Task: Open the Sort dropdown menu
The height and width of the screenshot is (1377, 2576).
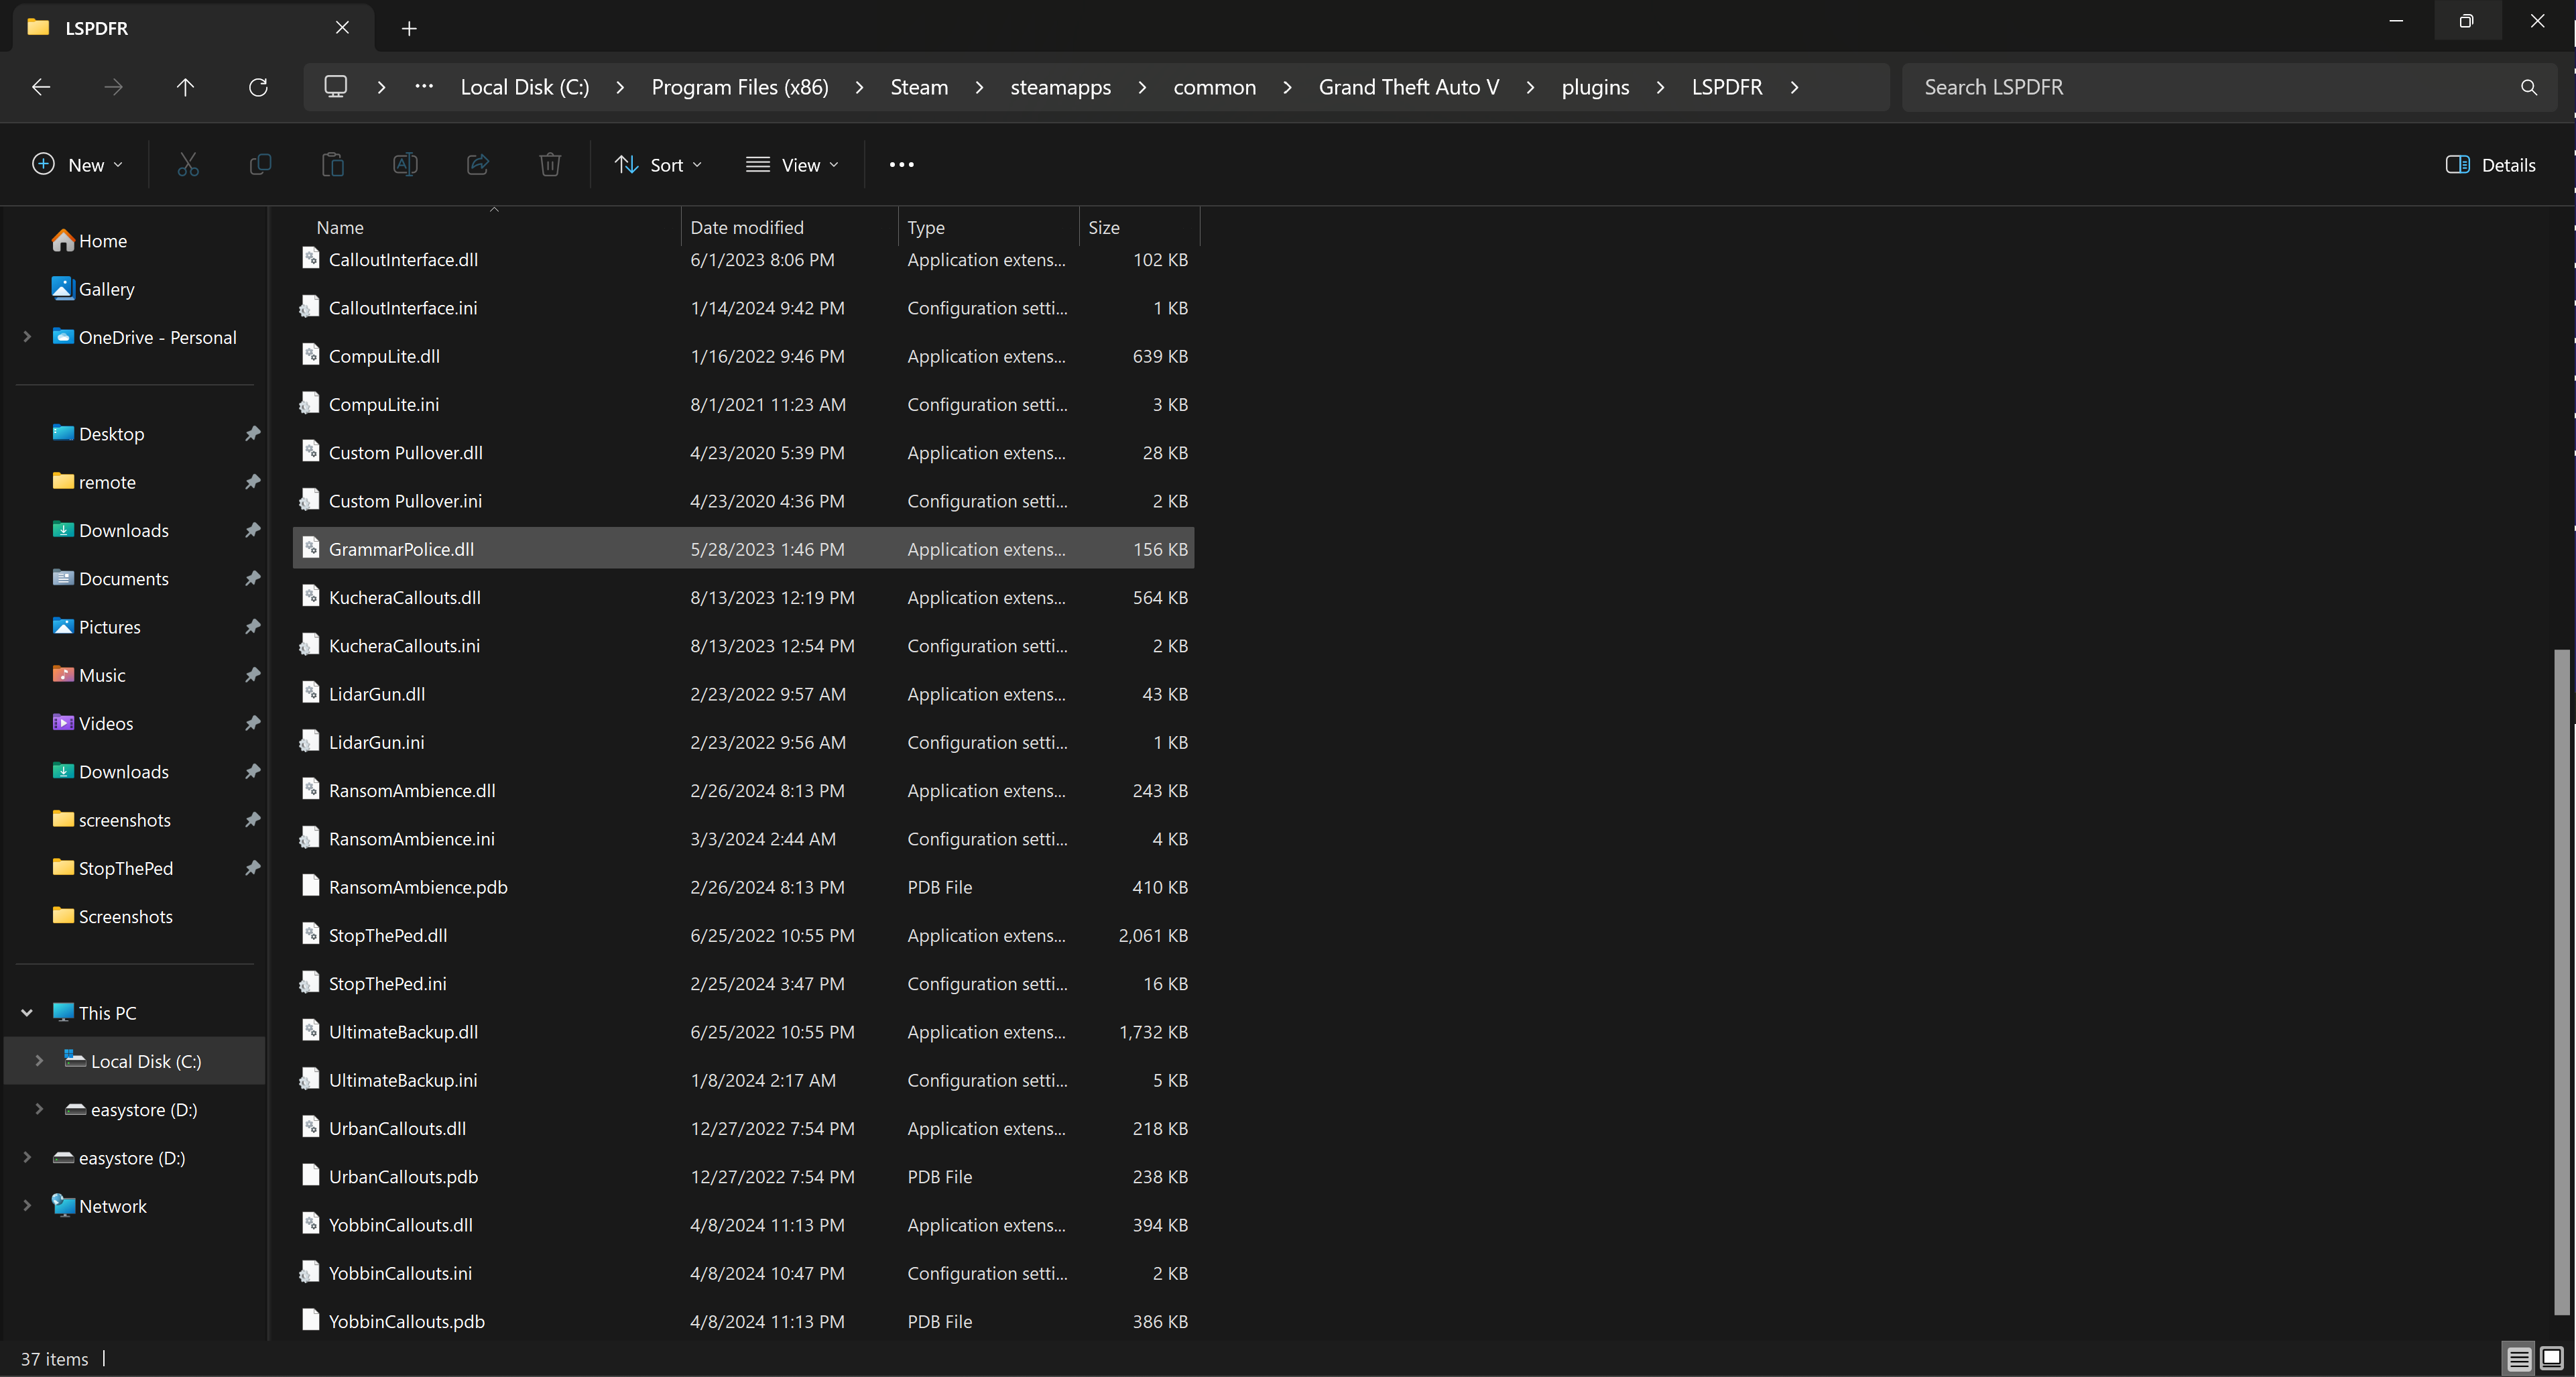Action: tap(658, 165)
